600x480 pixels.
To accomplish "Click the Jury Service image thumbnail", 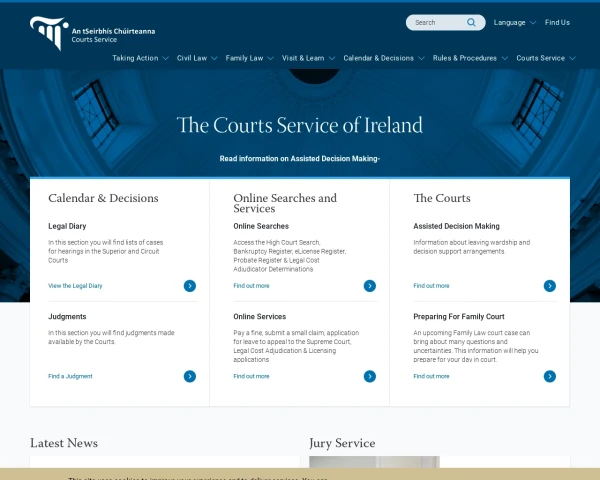I will (374, 462).
